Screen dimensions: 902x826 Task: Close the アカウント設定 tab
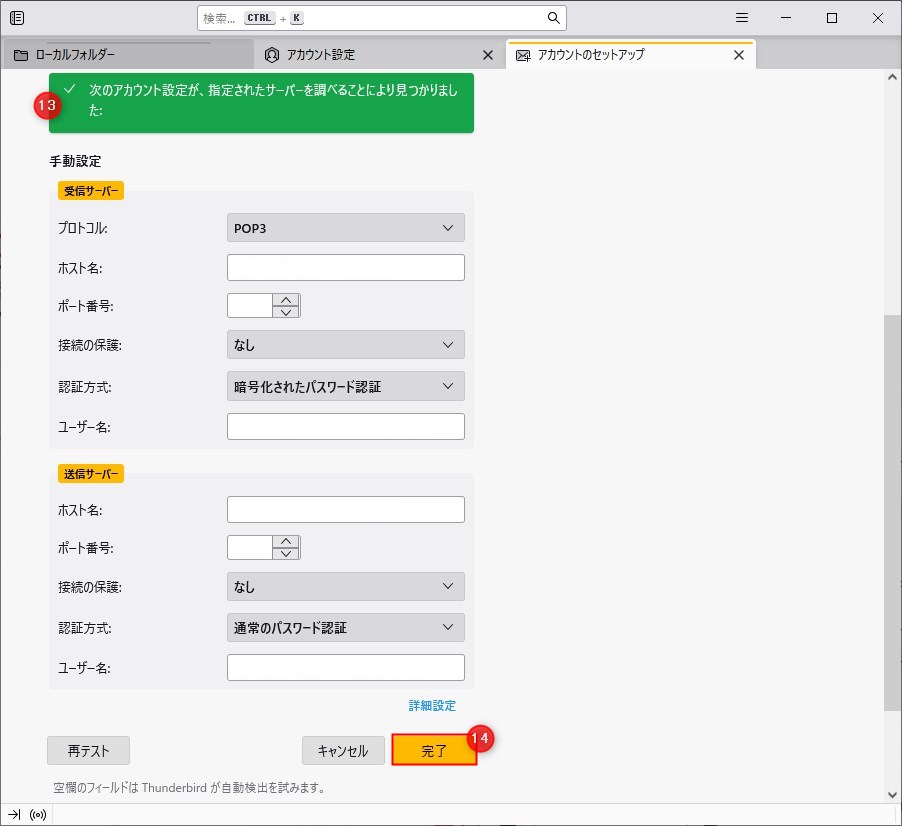(x=488, y=55)
